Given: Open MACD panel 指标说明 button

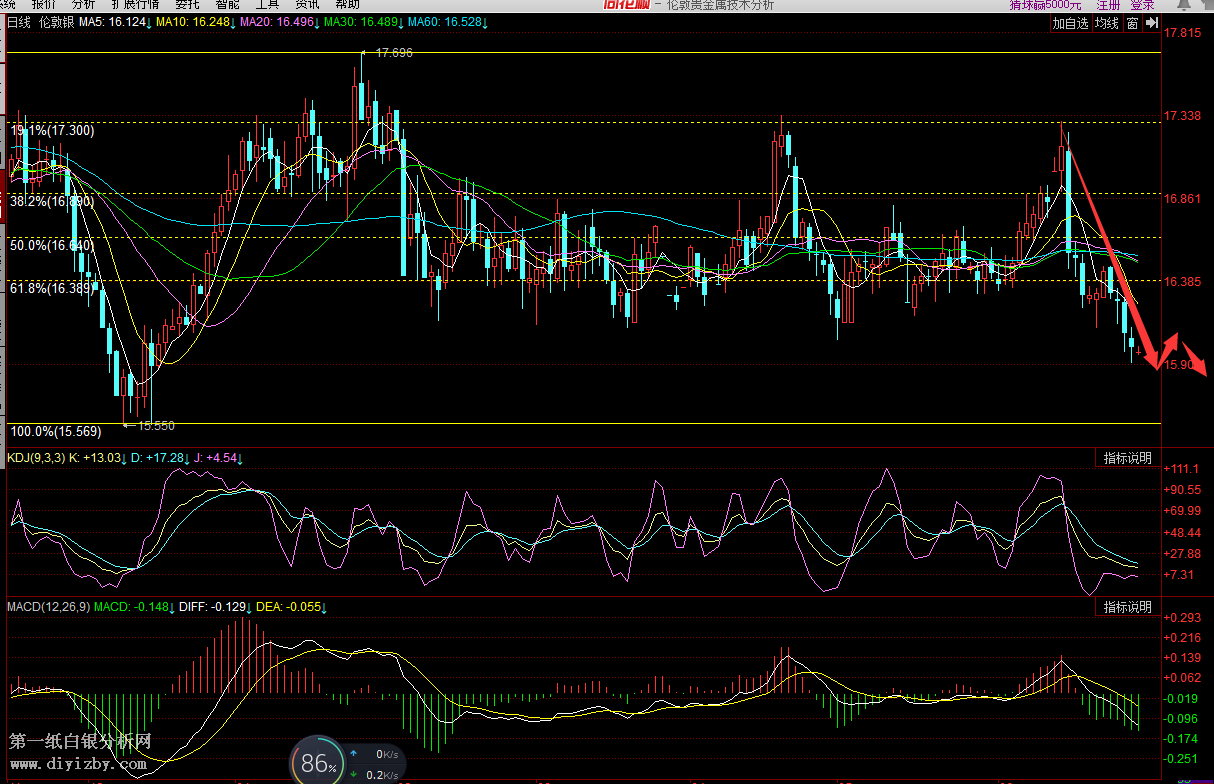Looking at the screenshot, I should pyautogui.click(x=1127, y=607).
